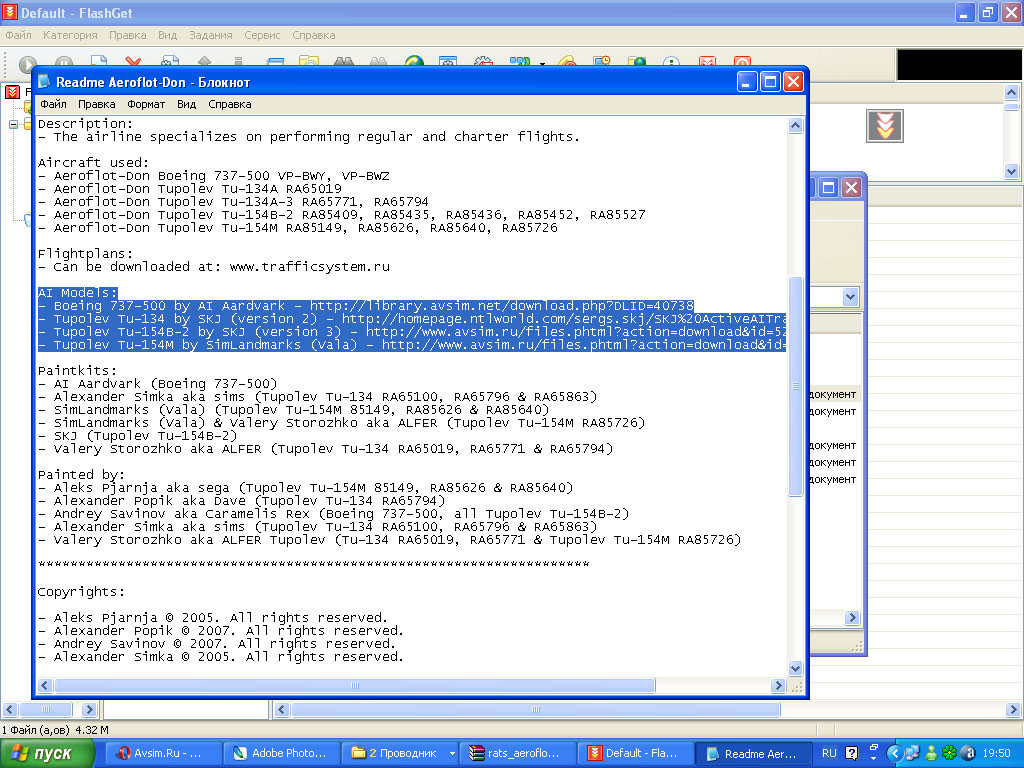
Task: Switch to rats_aeroflo WinRAR taskbar button
Action: (517, 753)
